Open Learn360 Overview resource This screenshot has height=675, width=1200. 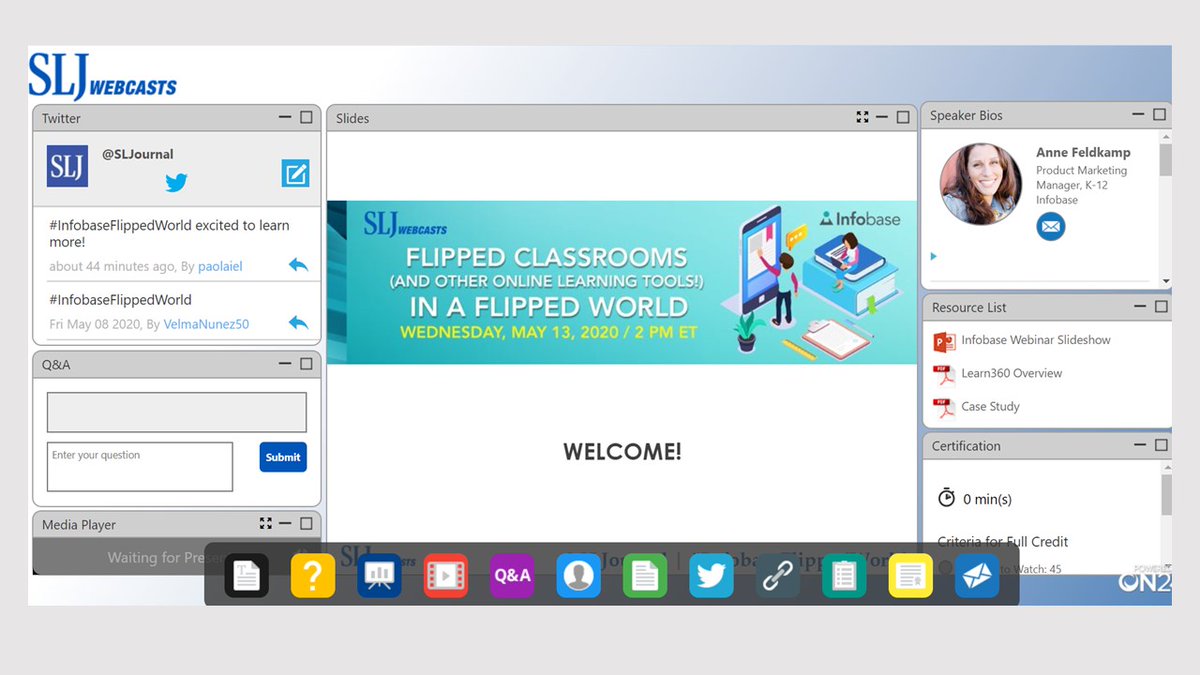pos(1011,373)
